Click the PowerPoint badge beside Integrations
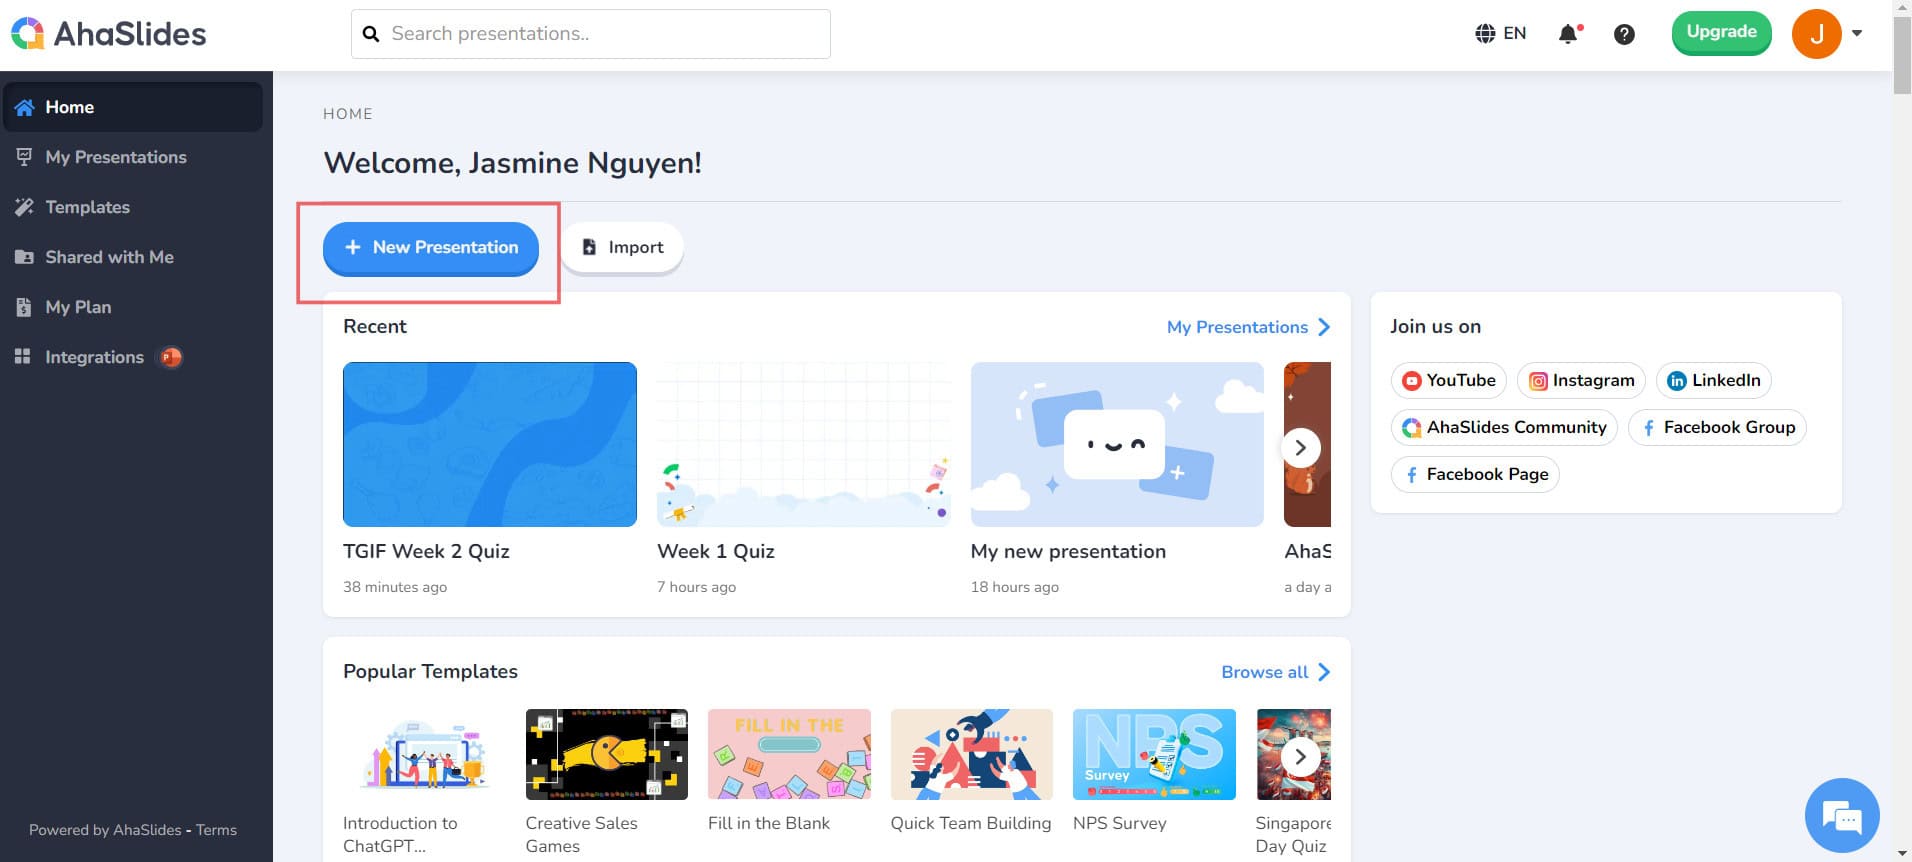 tap(171, 357)
